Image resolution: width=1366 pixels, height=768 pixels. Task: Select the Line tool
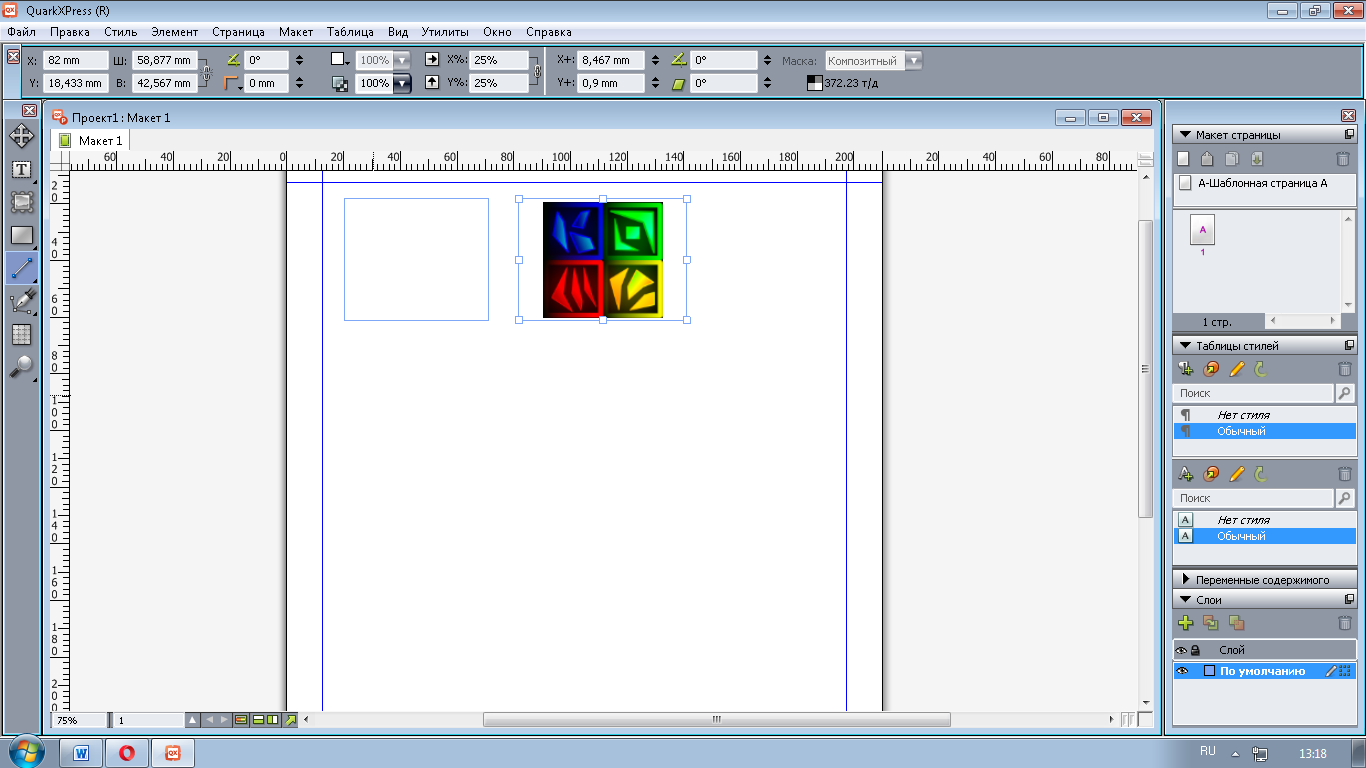[x=21, y=268]
